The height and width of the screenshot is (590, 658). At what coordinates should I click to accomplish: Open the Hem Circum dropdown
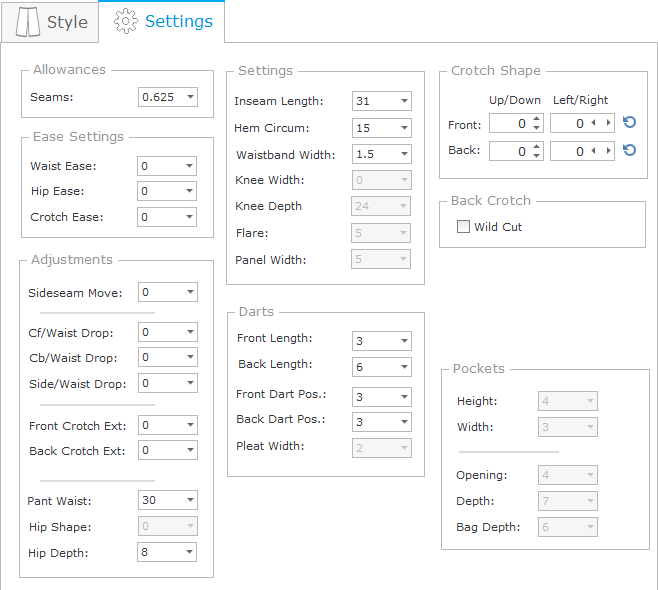point(404,128)
